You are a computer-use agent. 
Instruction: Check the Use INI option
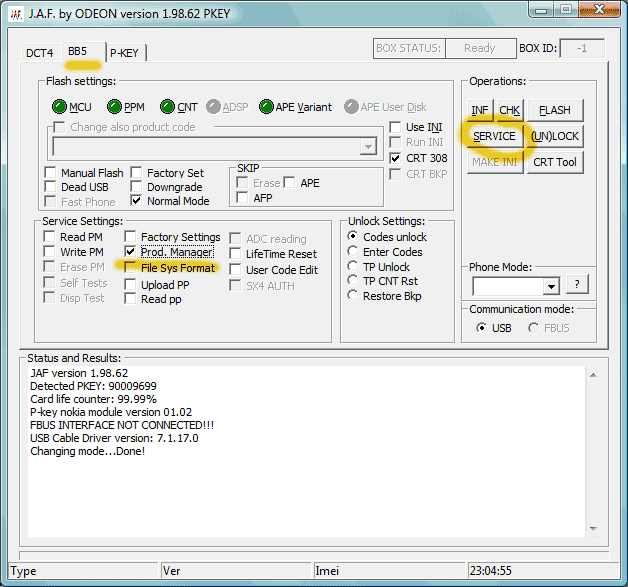[395, 127]
